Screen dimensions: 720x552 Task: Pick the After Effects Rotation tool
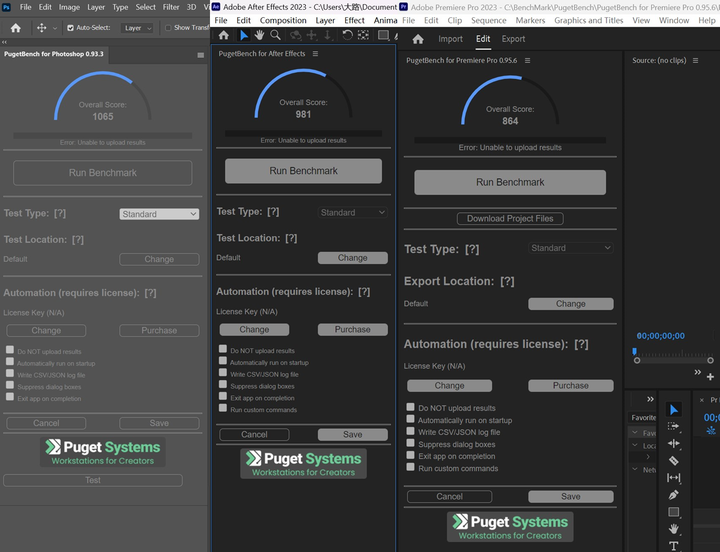point(348,35)
